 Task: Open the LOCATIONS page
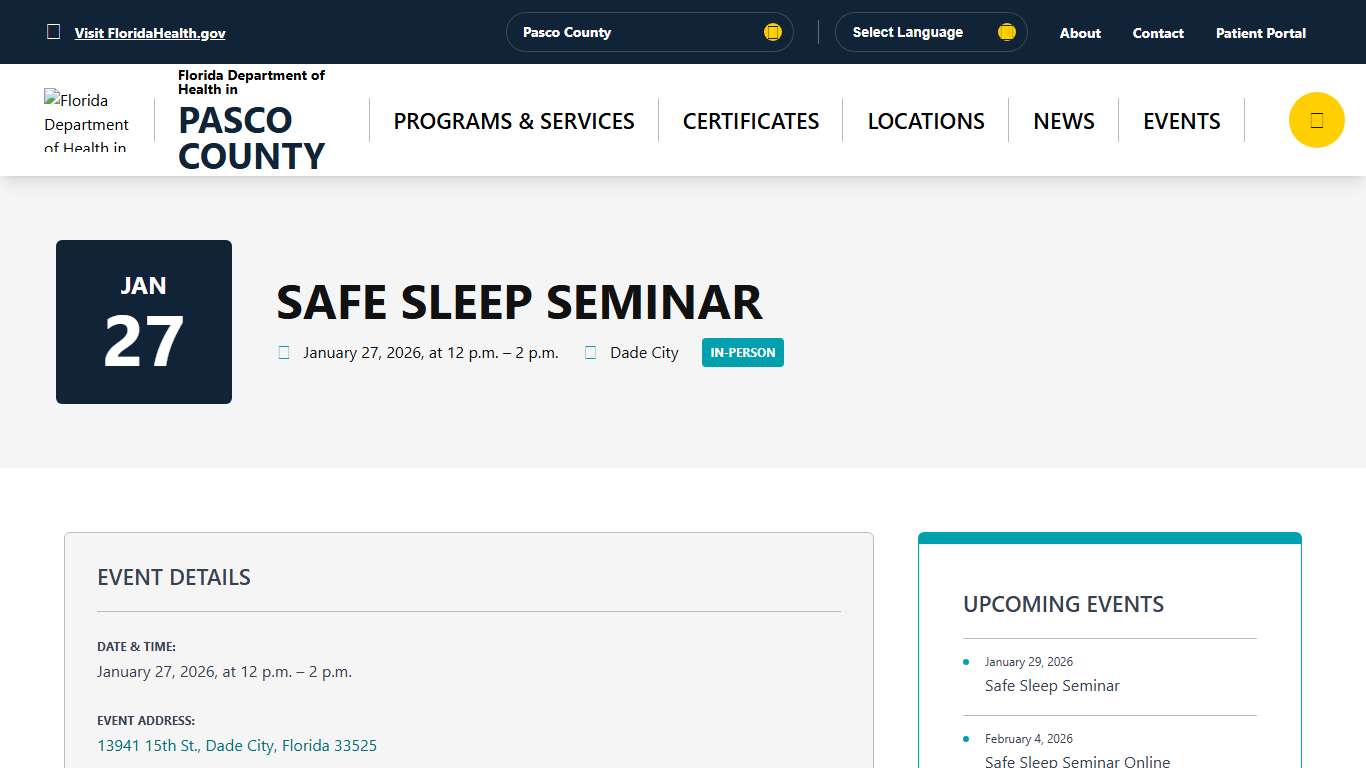[x=925, y=120]
